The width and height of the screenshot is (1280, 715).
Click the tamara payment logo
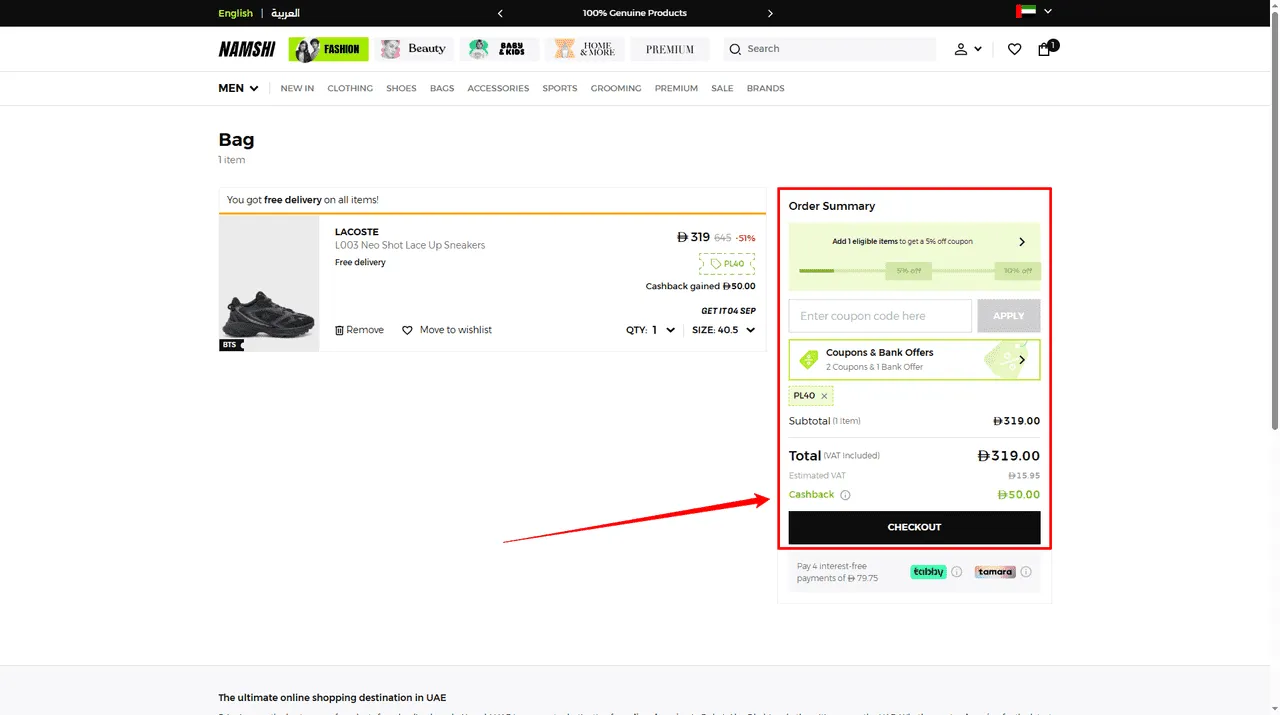point(995,572)
